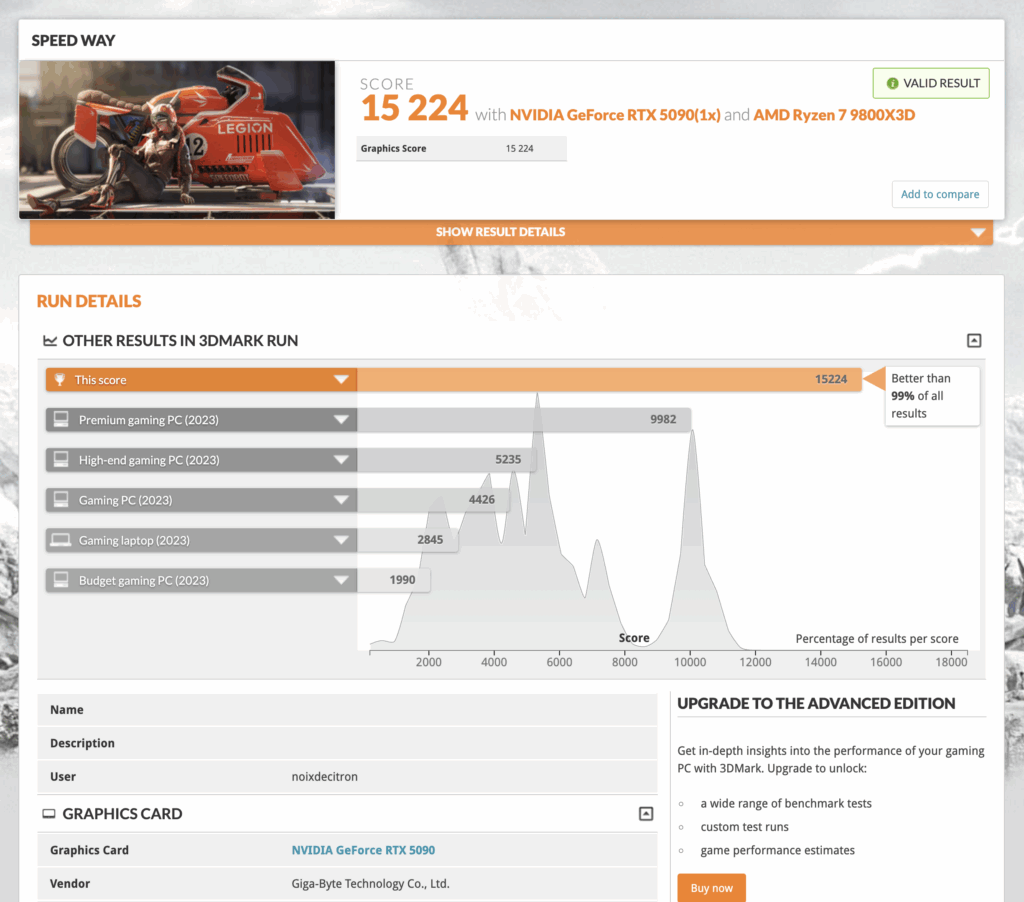The image size is (1024, 902).
Task: Open the Premium gaming PC (2023) dropdown
Action: tap(341, 420)
